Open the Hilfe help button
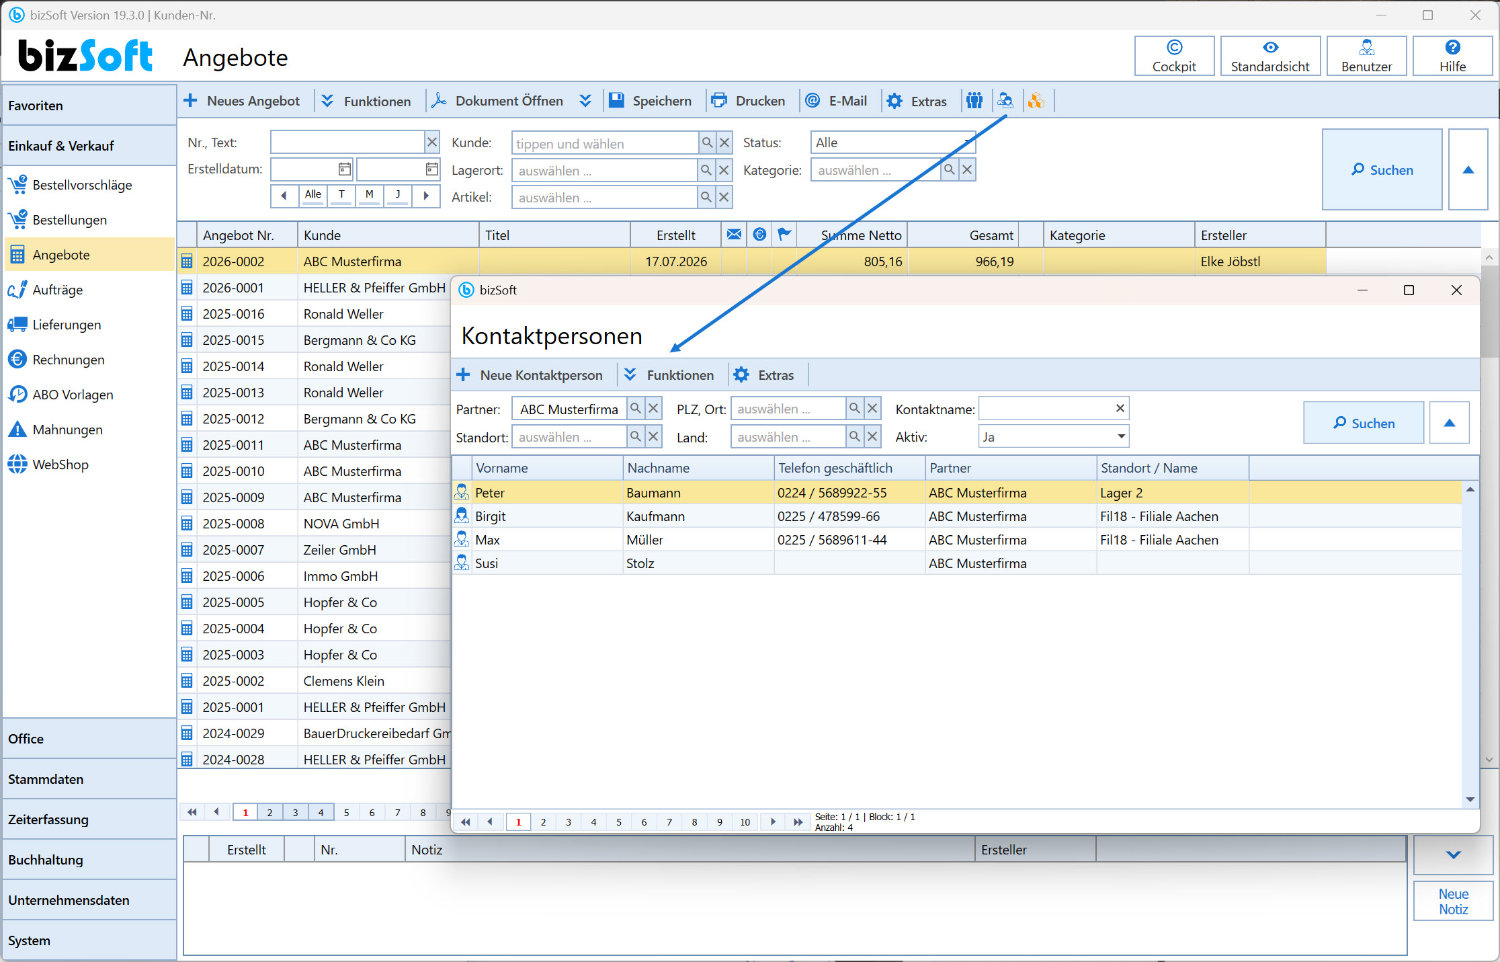The image size is (1500, 962). point(1452,56)
